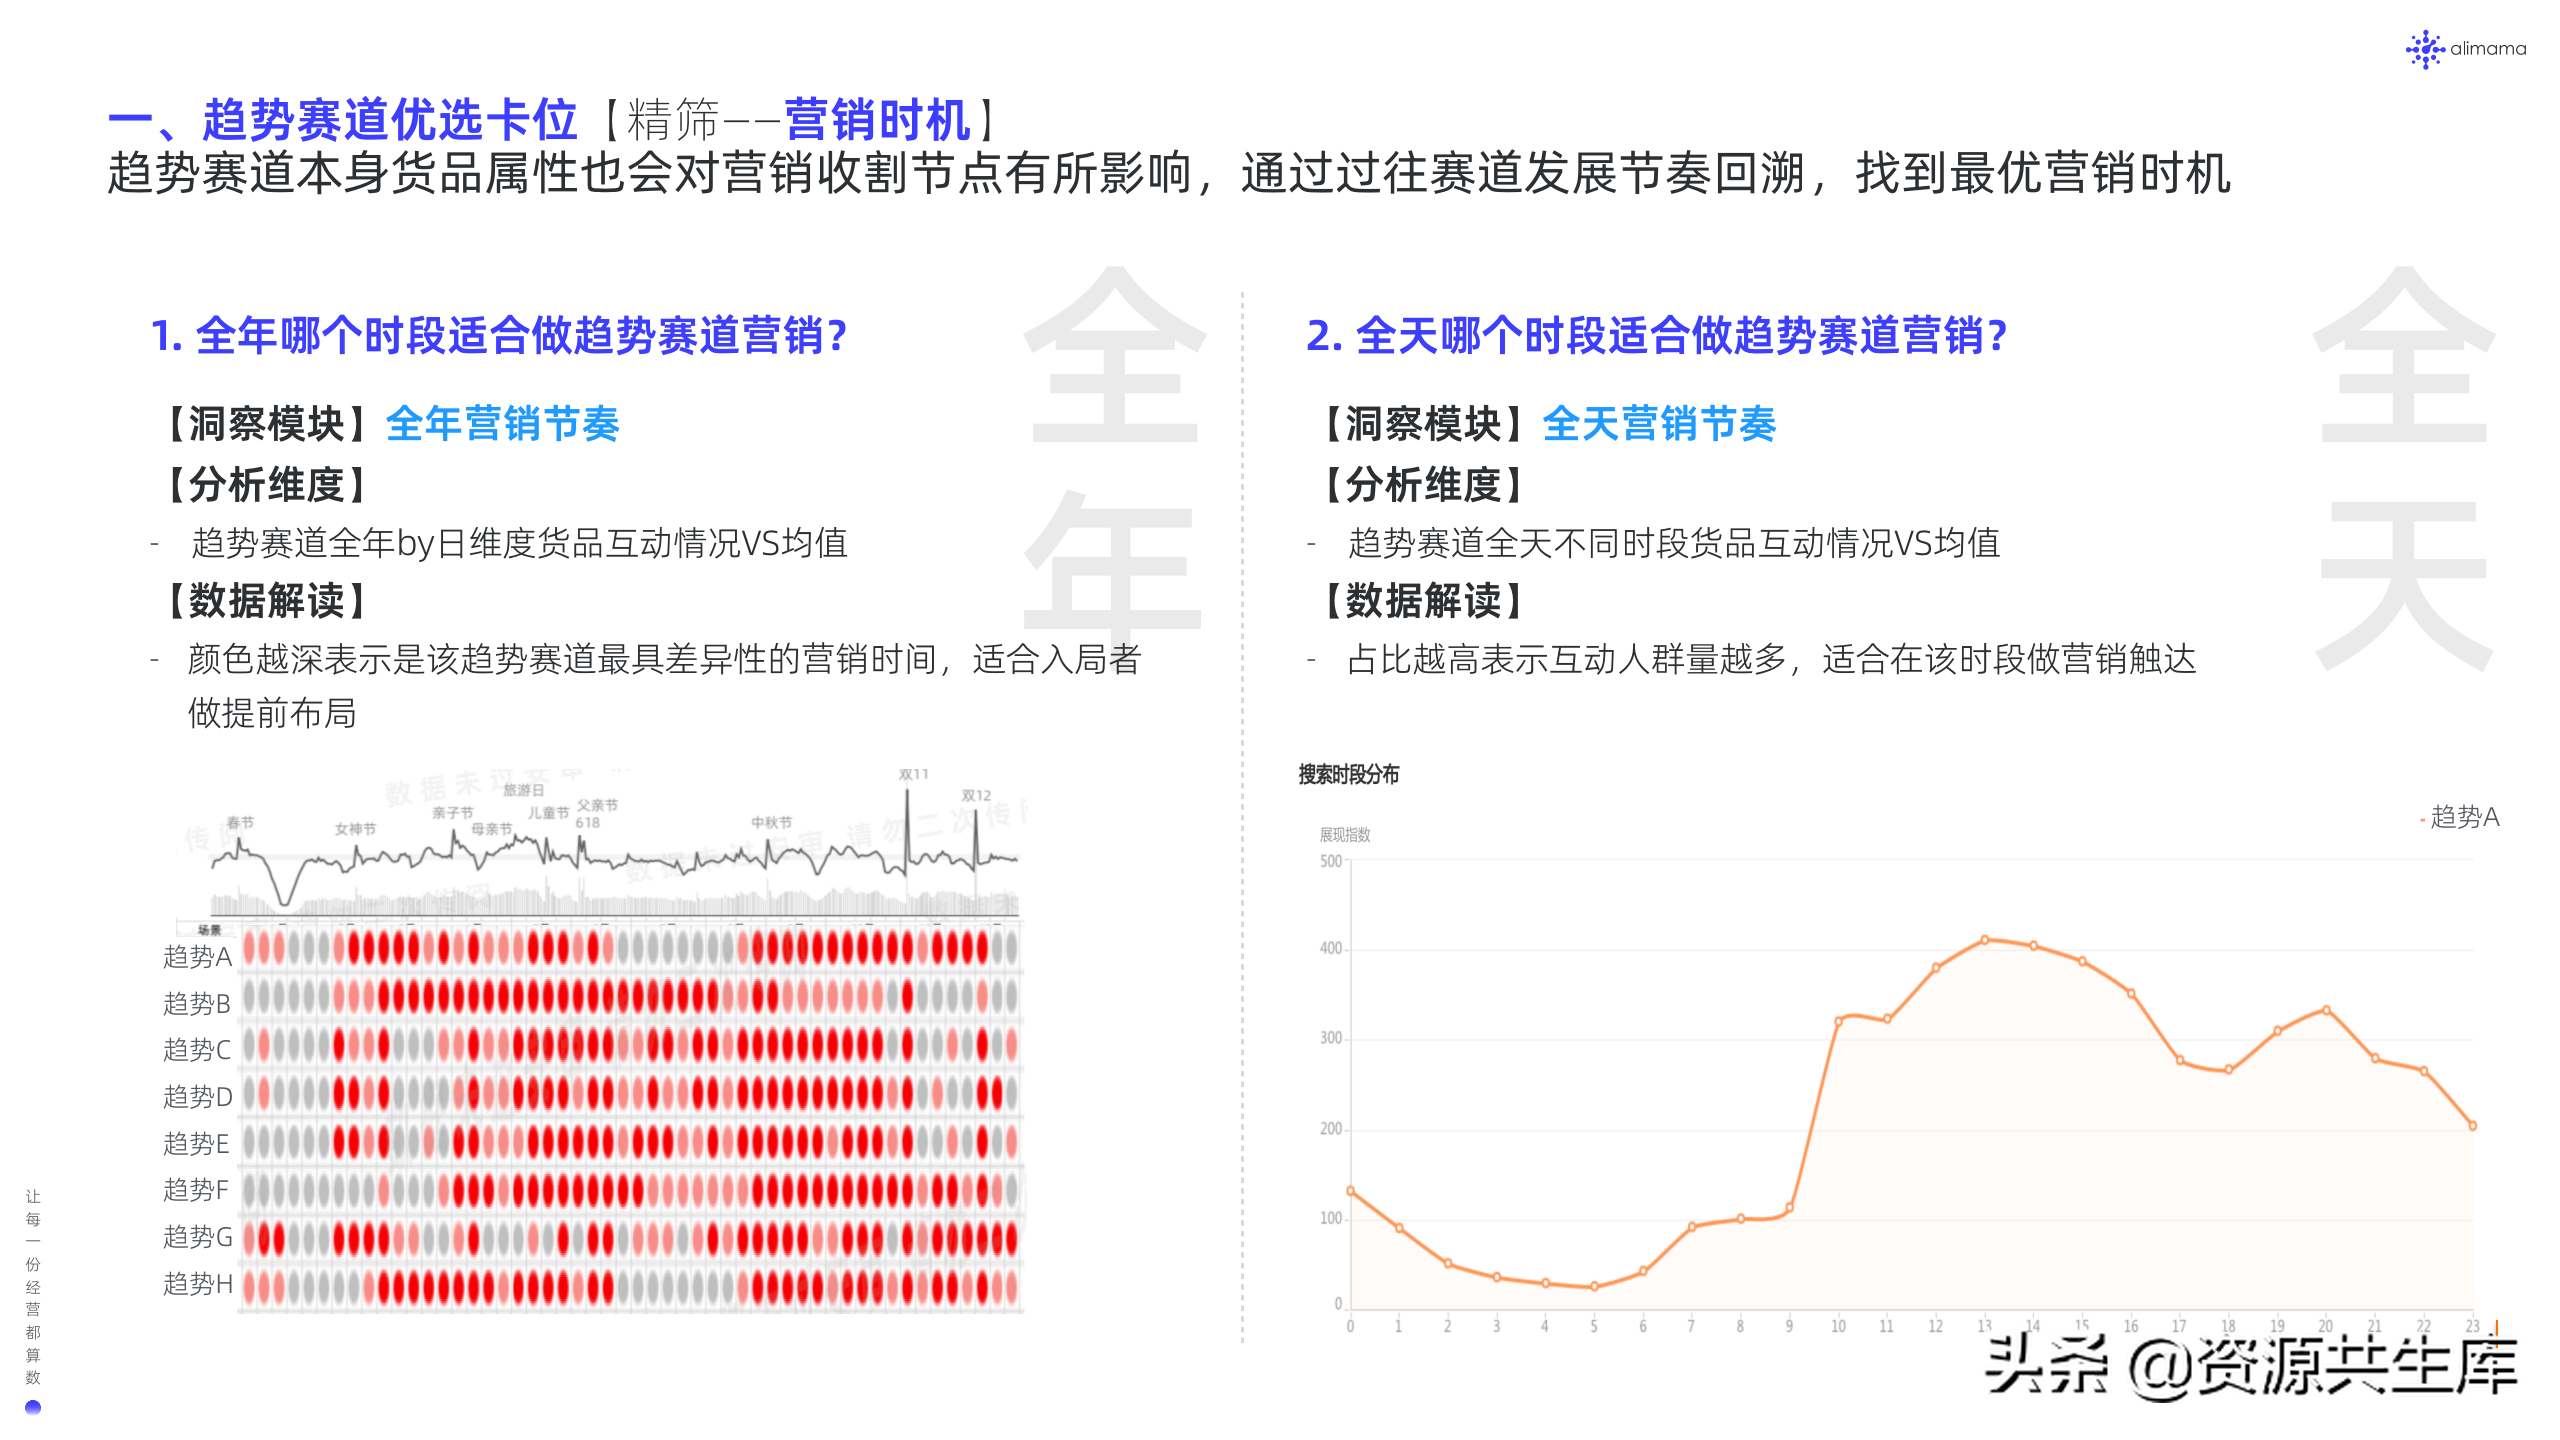
Task: Click the alimama logo icon
Action: (2425, 49)
